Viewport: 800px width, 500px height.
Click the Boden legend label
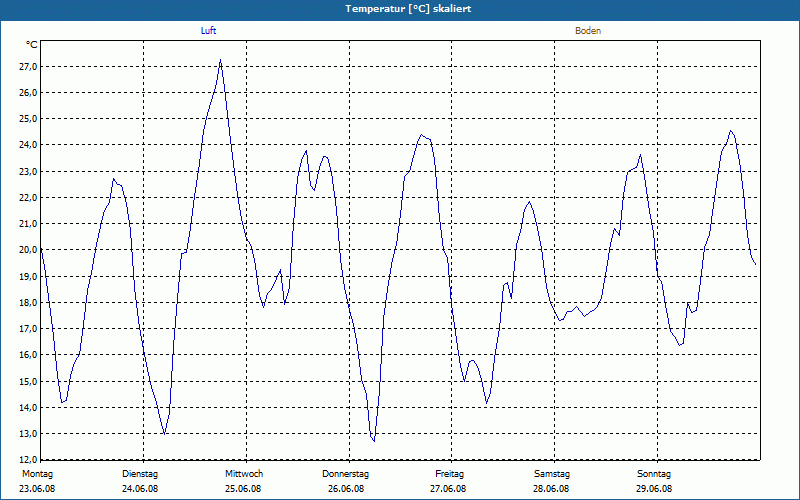pyautogui.click(x=588, y=31)
